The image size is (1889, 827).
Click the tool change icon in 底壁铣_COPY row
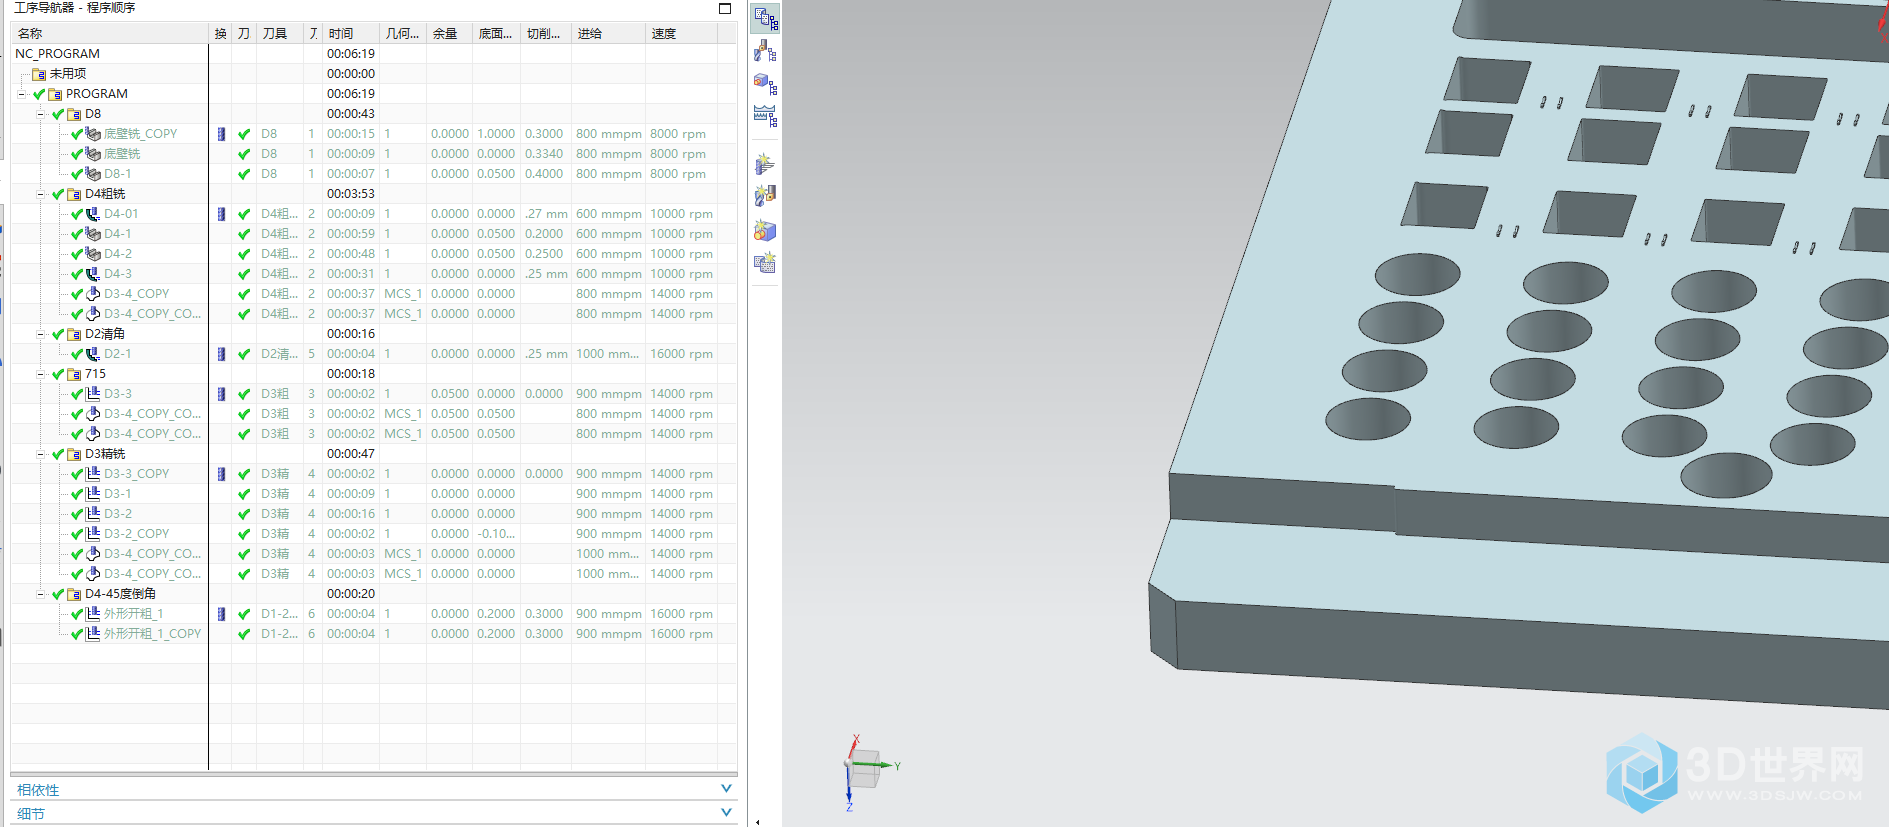coord(221,134)
